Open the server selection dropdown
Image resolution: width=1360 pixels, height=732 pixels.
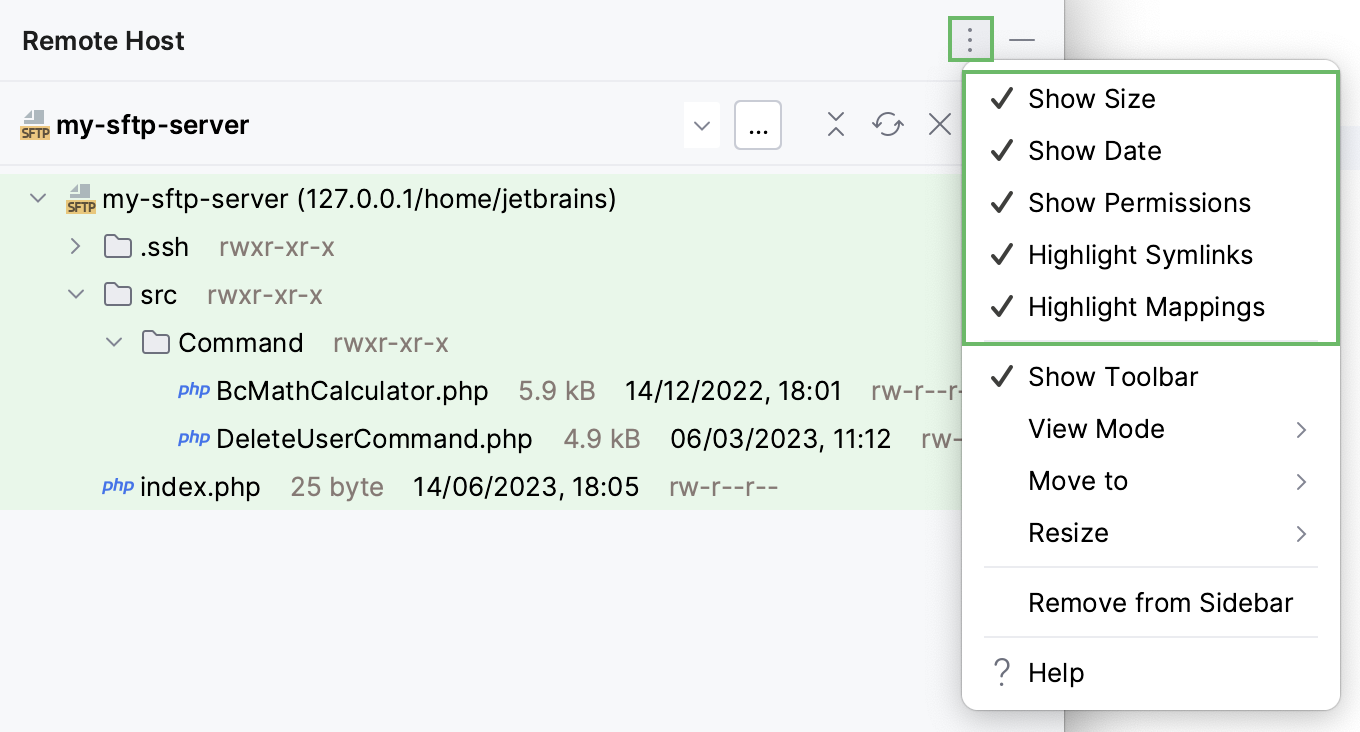coord(702,124)
